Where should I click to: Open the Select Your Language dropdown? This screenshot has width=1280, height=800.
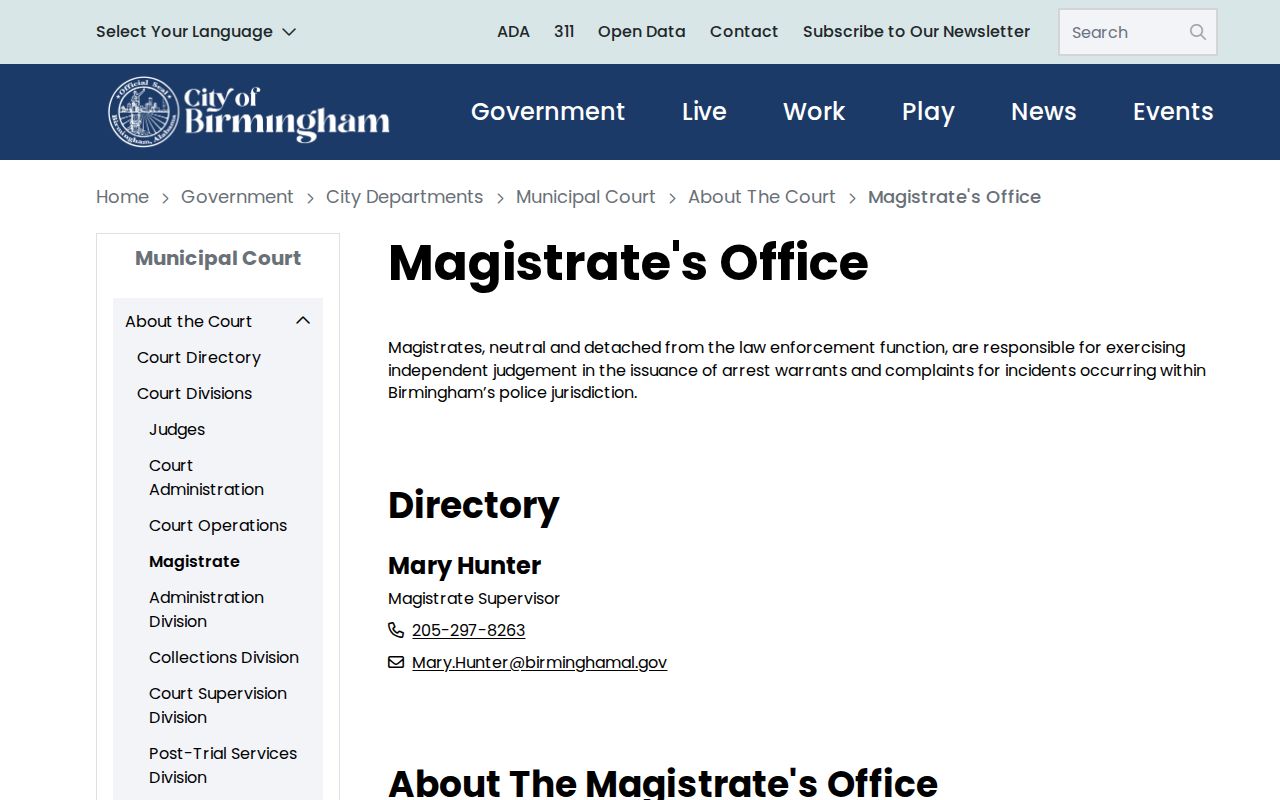tap(196, 31)
